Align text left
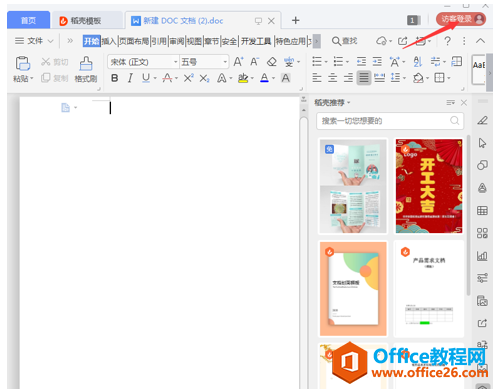 tap(317, 78)
